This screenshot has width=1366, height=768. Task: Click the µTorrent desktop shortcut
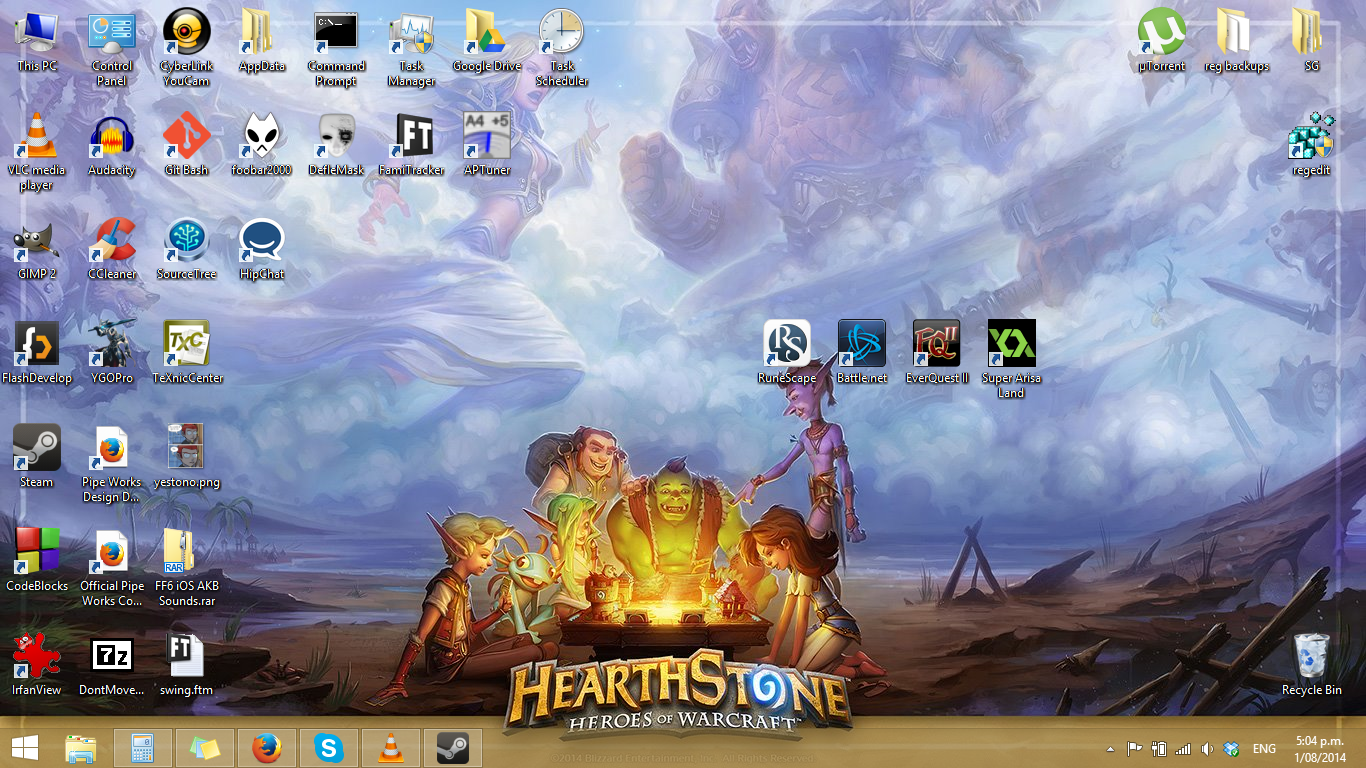tap(1162, 41)
